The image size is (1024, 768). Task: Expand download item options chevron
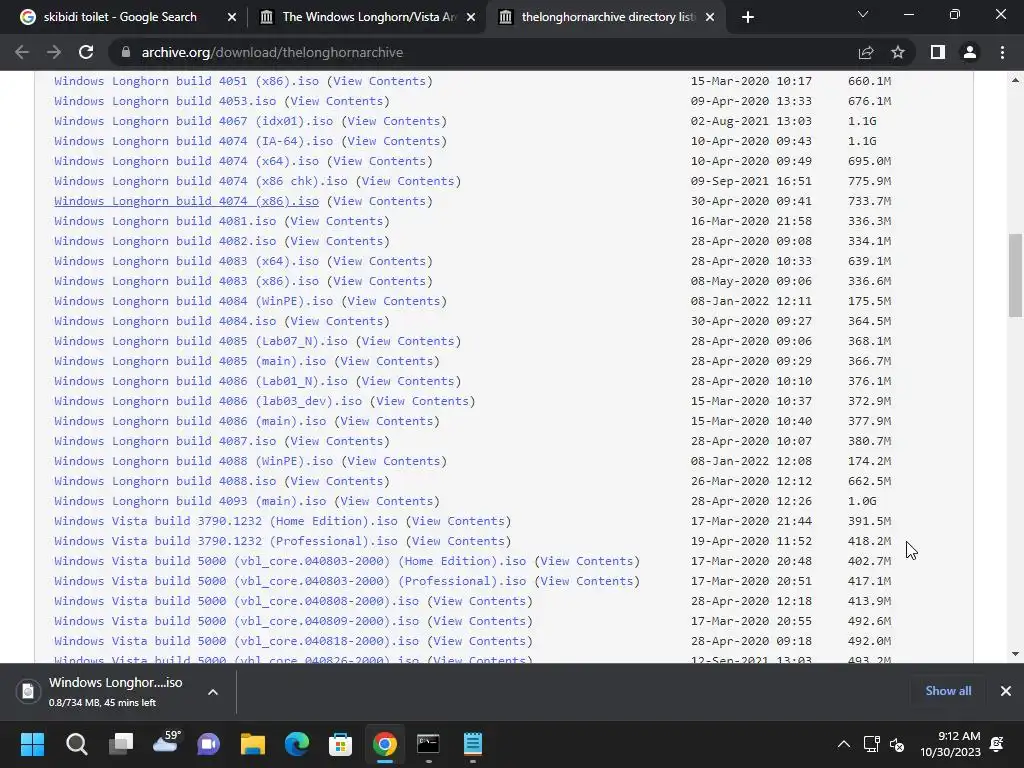click(212, 692)
